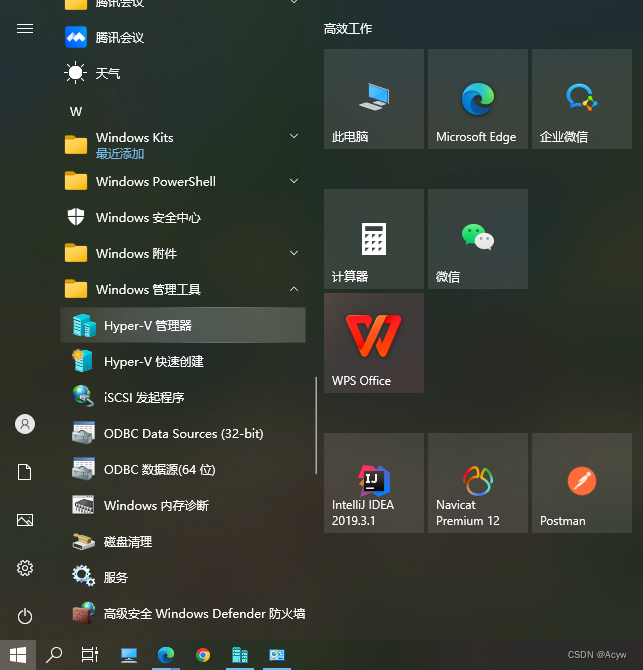Open the 天气 weather app
643x670 pixels.
pyautogui.click(x=183, y=73)
